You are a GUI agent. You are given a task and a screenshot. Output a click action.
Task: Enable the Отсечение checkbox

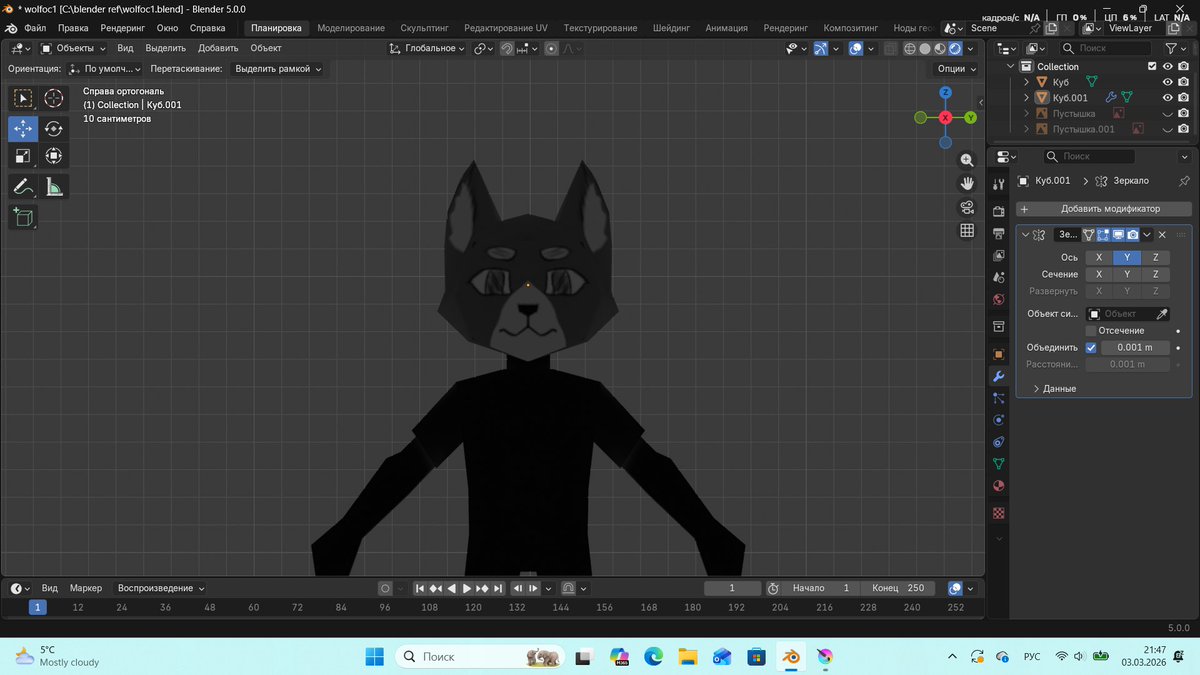pos(1091,331)
